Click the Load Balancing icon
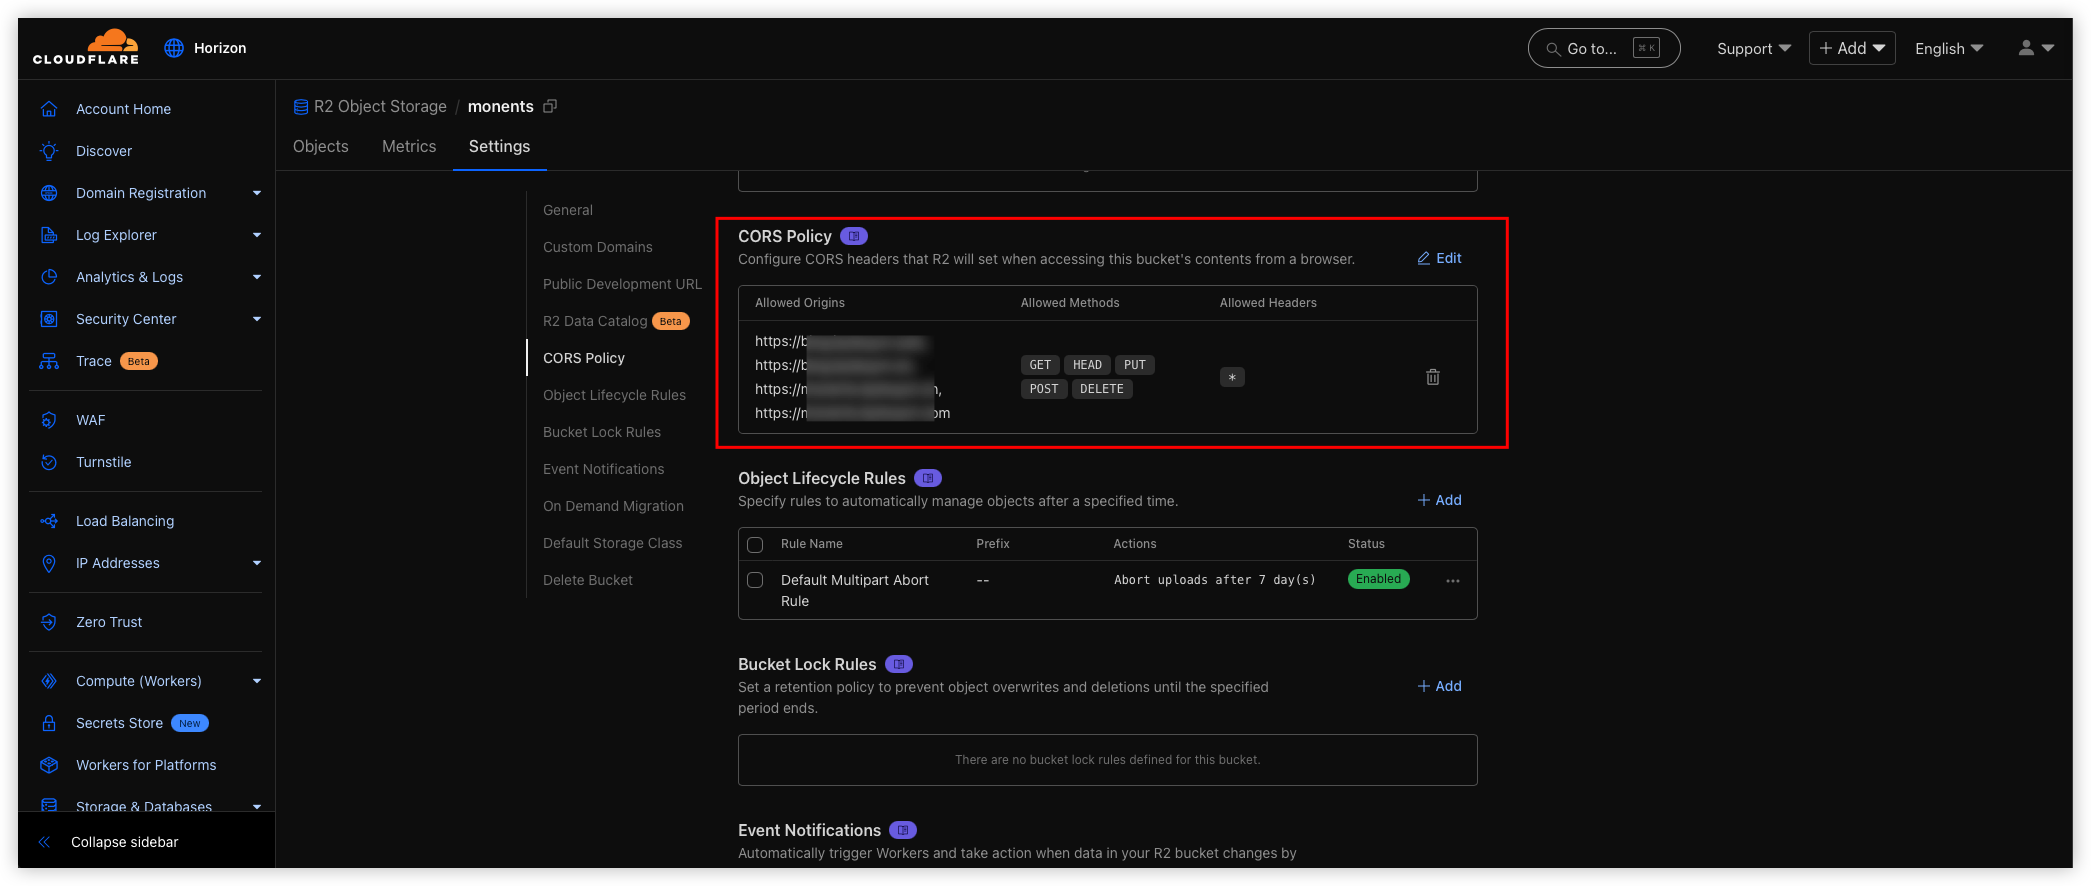This screenshot has width=2091, height=886. pyautogui.click(x=49, y=521)
